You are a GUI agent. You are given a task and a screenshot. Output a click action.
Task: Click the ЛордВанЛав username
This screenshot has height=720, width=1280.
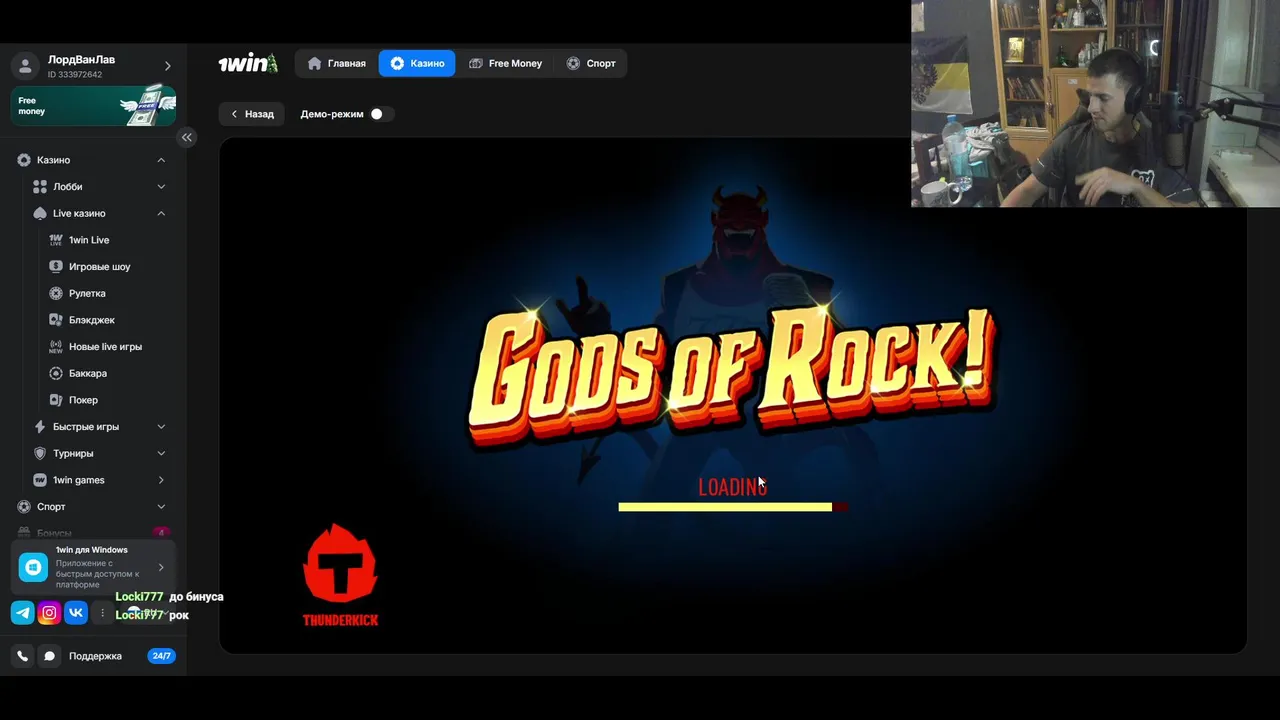click(x=81, y=60)
